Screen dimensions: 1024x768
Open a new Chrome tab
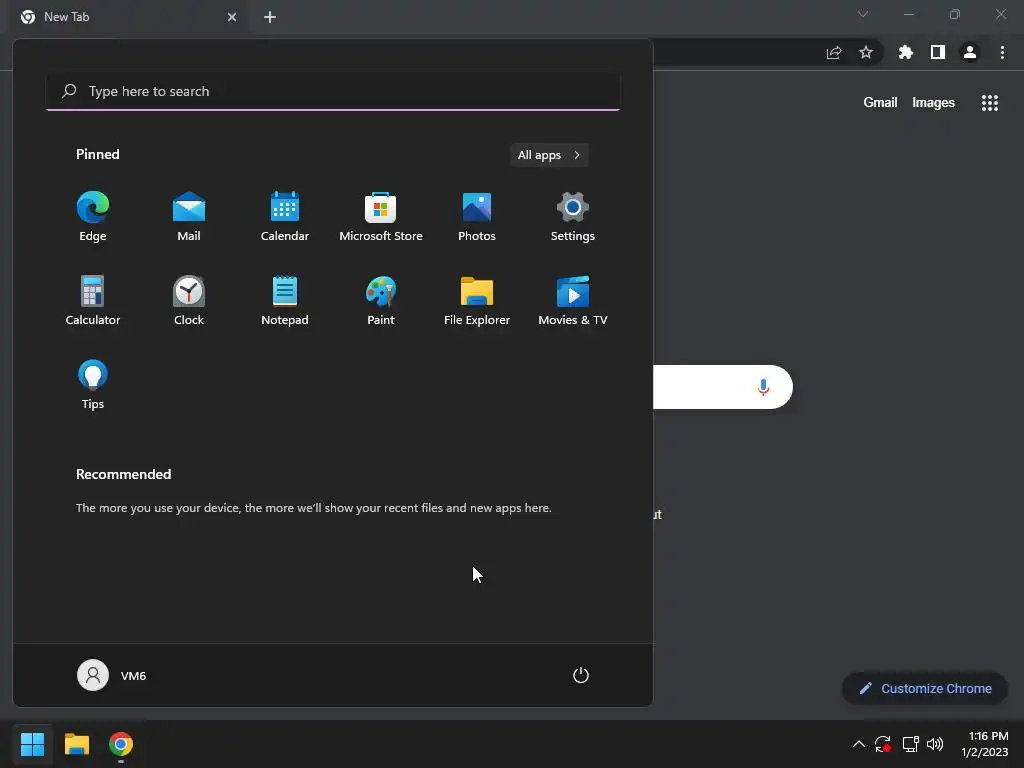click(x=270, y=17)
